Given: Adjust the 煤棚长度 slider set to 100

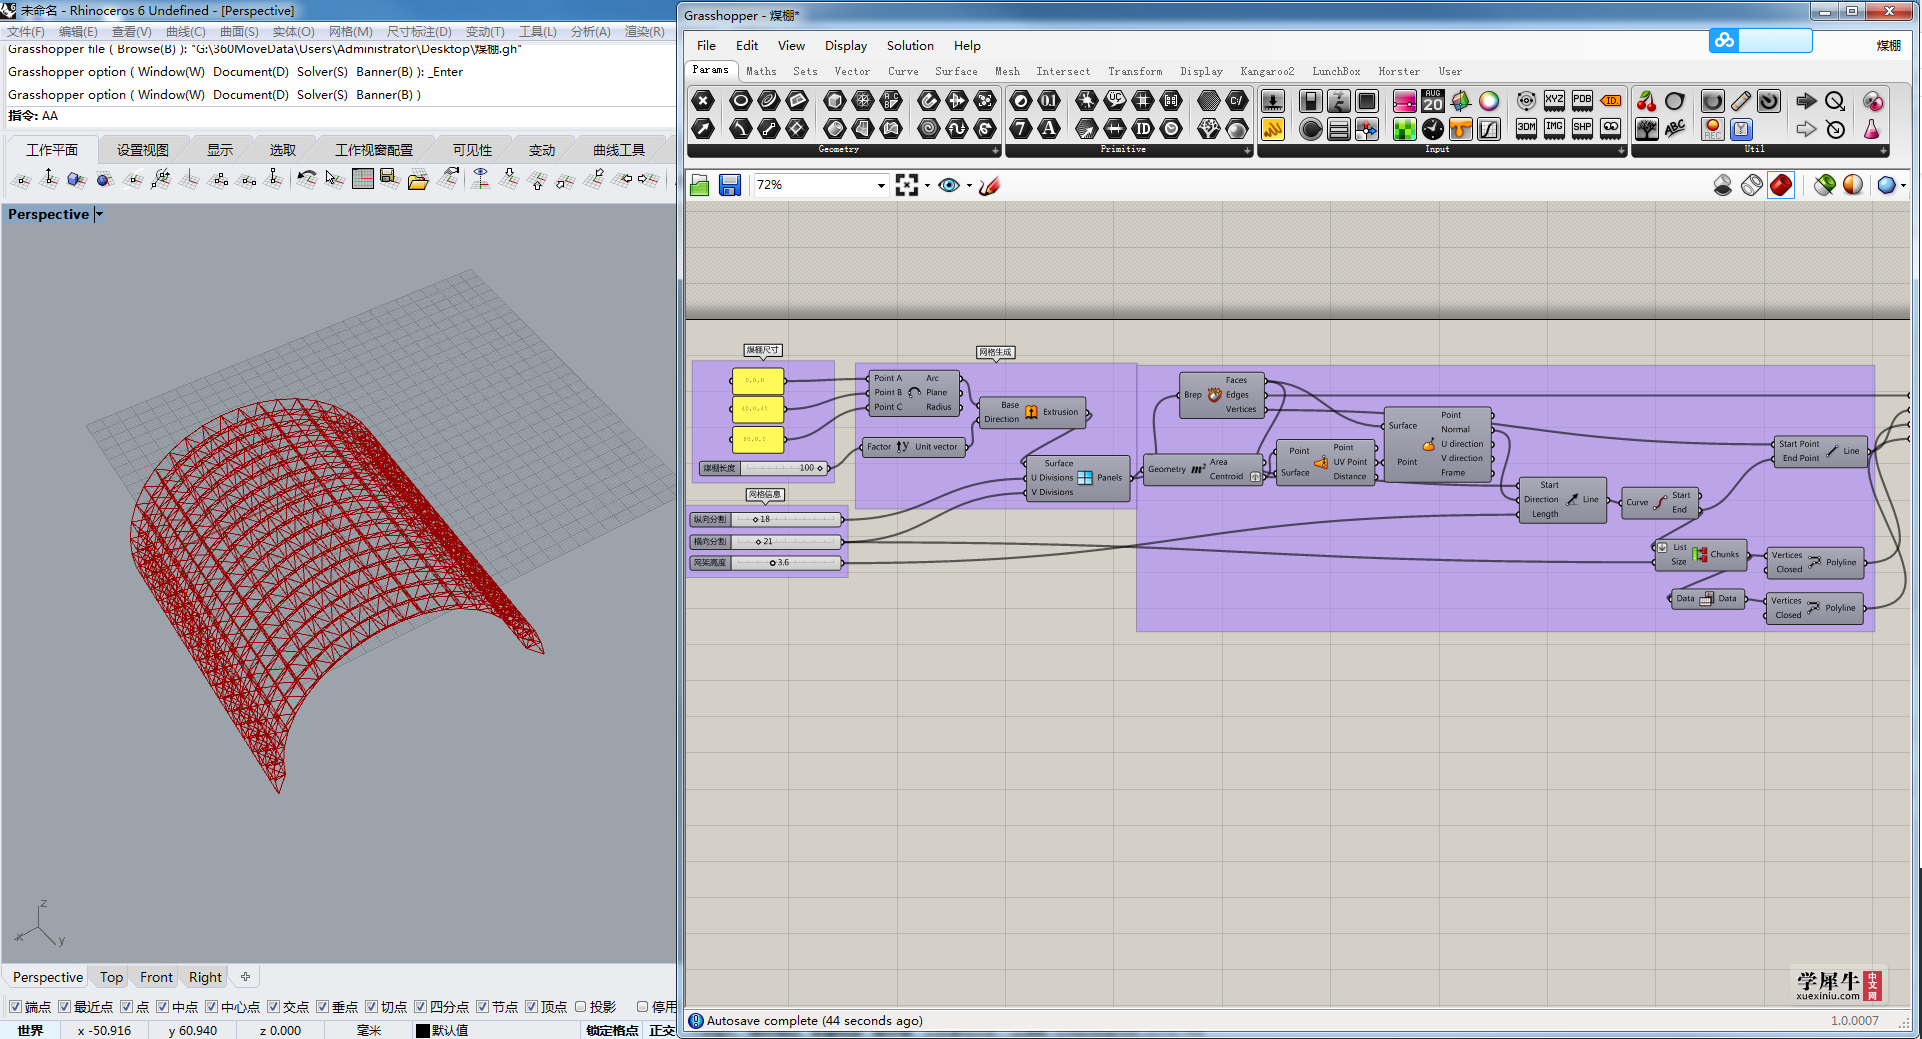Looking at the screenshot, I should [x=764, y=468].
